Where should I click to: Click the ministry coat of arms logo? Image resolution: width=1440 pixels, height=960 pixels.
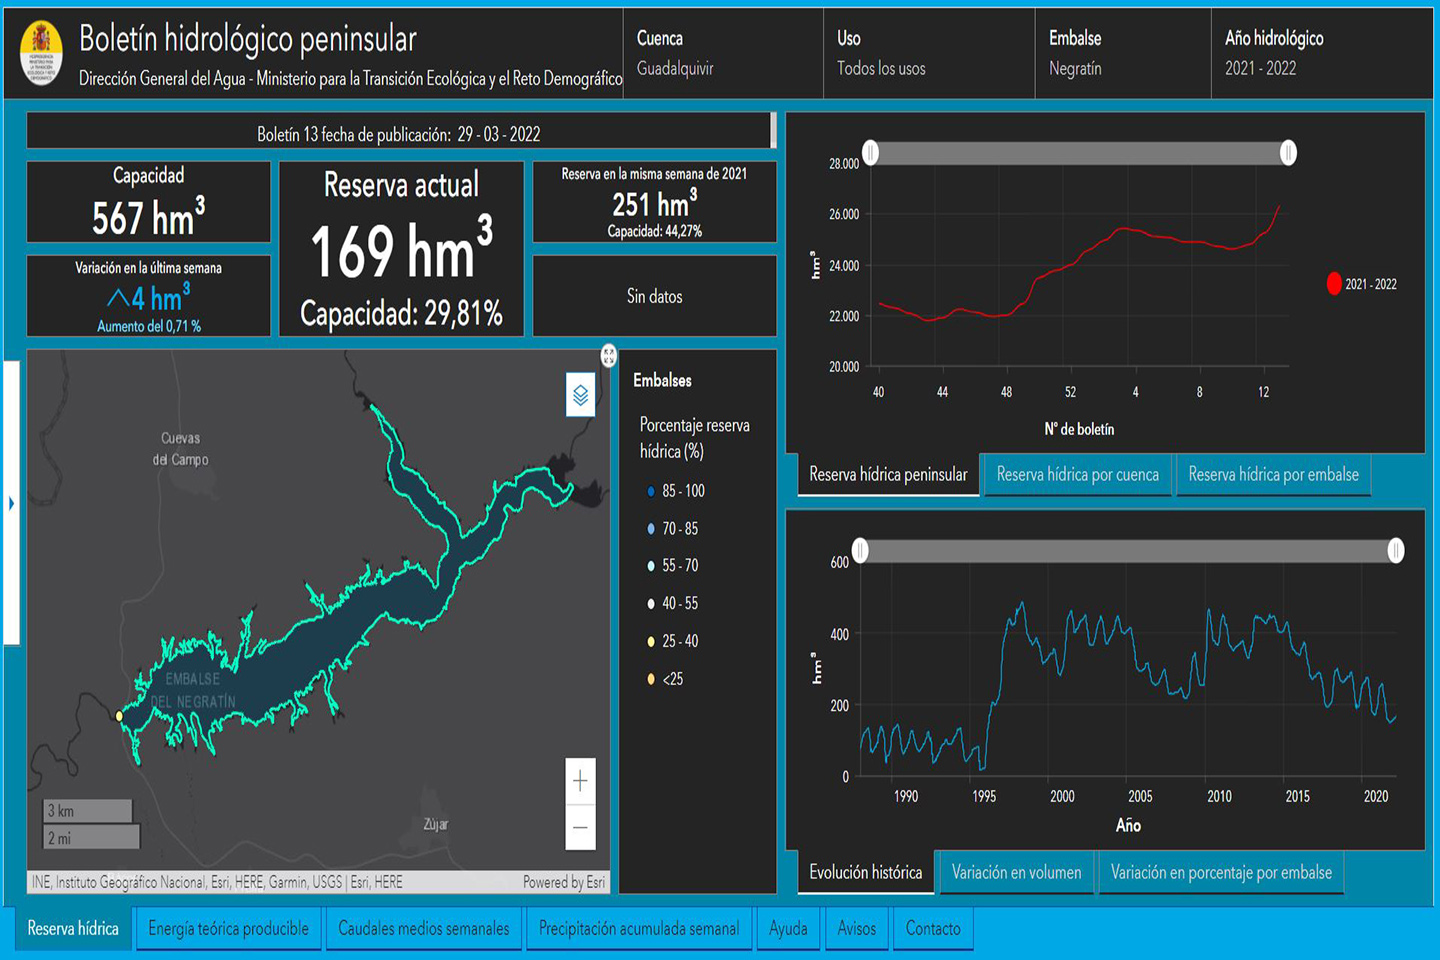pos(41,52)
